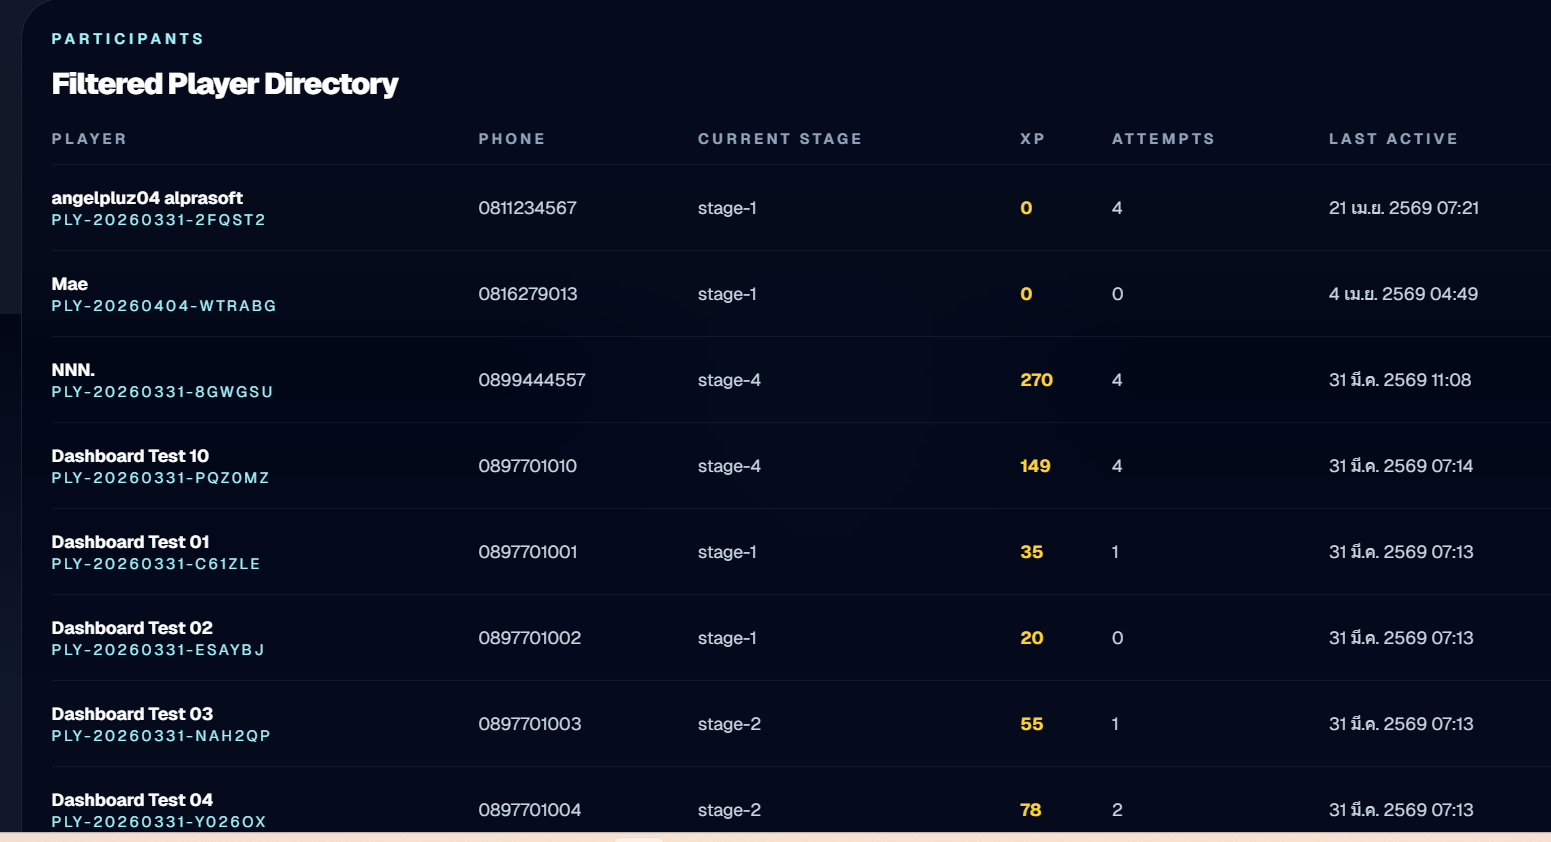Image resolution: width=1551 pixels, height=842 pixels.
Task: Click the PARTICIPANTS section label
Action: coord(128,39)
